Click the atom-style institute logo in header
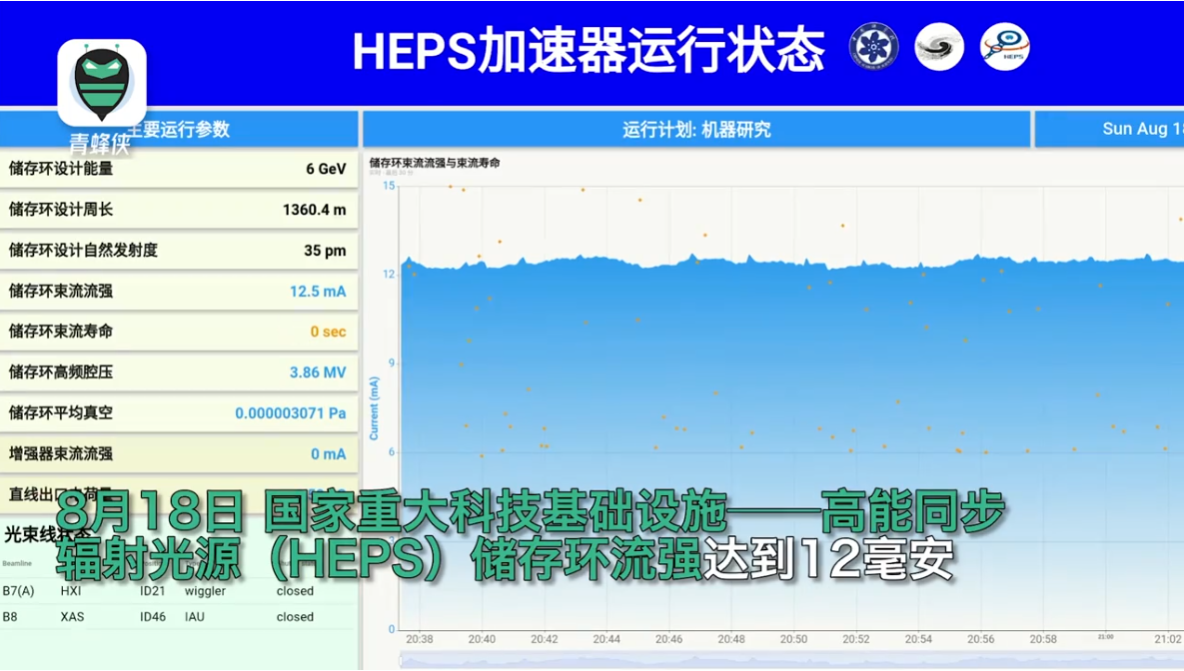1184x671 pixels. (873, 47)
